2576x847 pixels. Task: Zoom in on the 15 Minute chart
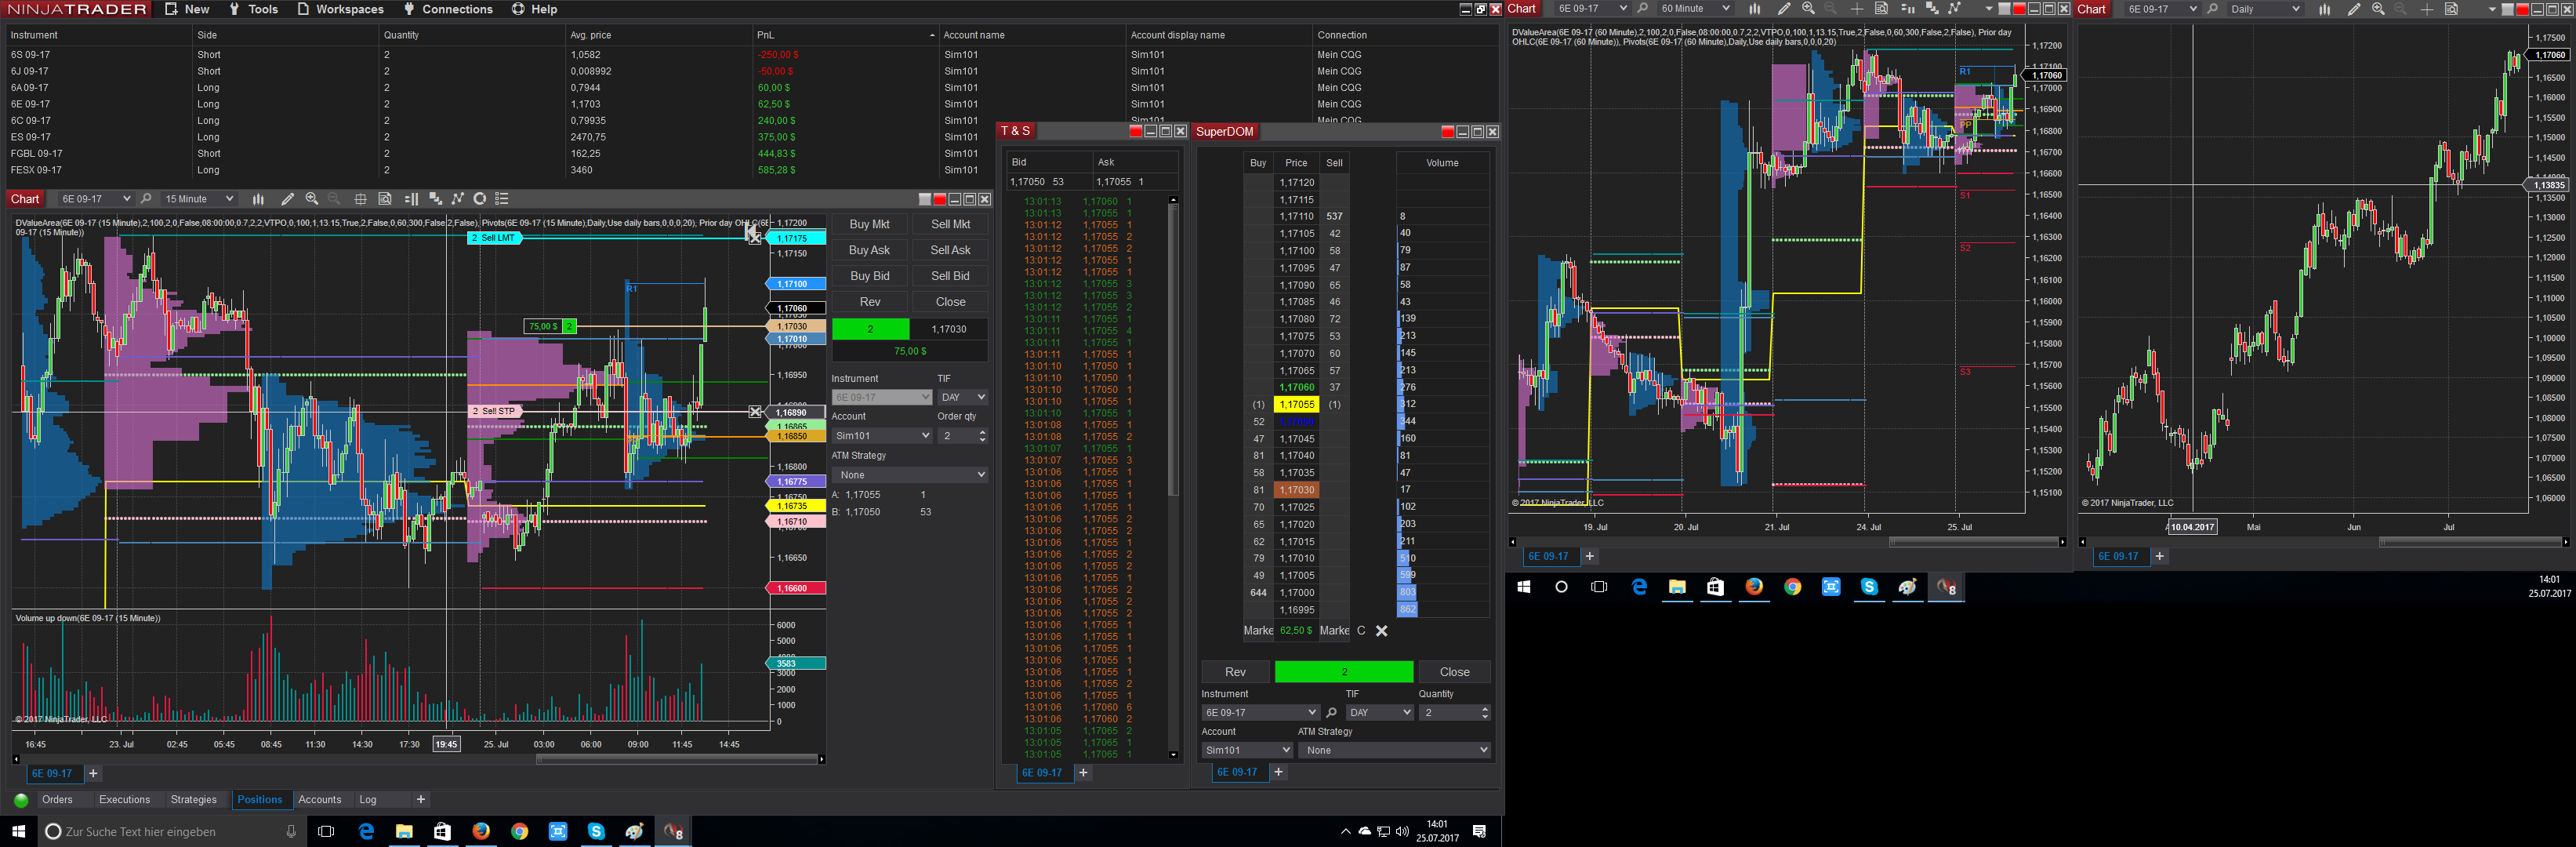312,199
